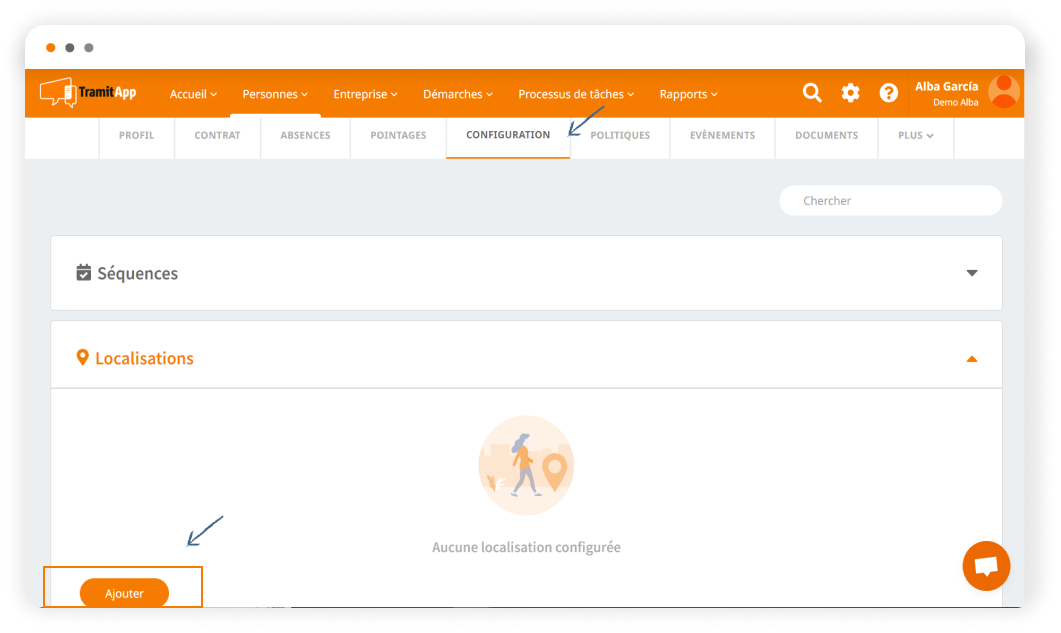The width and height of the screenshot is (1061, 633).
Task: Open the Processus de tâches menu
Action: pos(576,94)
